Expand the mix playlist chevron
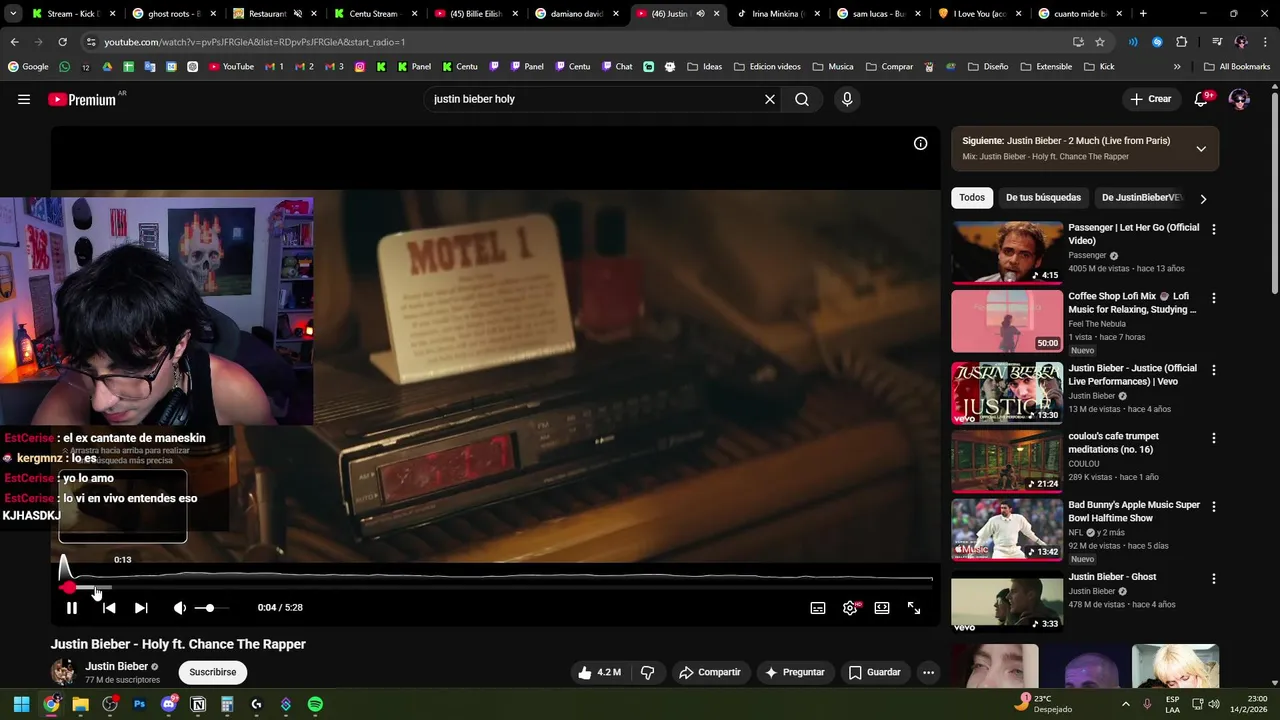This screenshot has width=1280, height=720. [x=1201, y=149]
